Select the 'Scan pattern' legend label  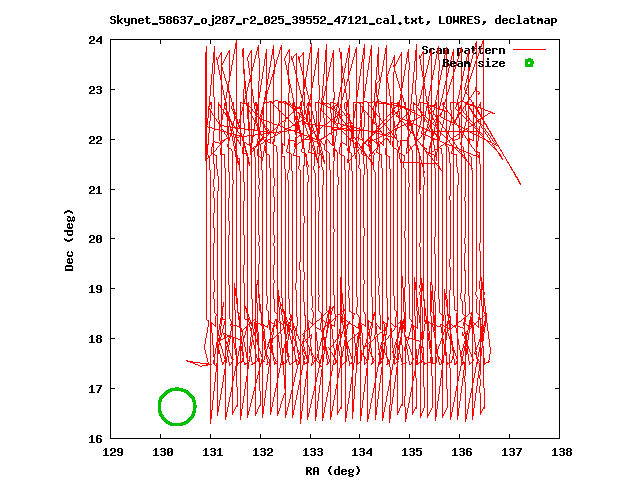click(463, 50)
